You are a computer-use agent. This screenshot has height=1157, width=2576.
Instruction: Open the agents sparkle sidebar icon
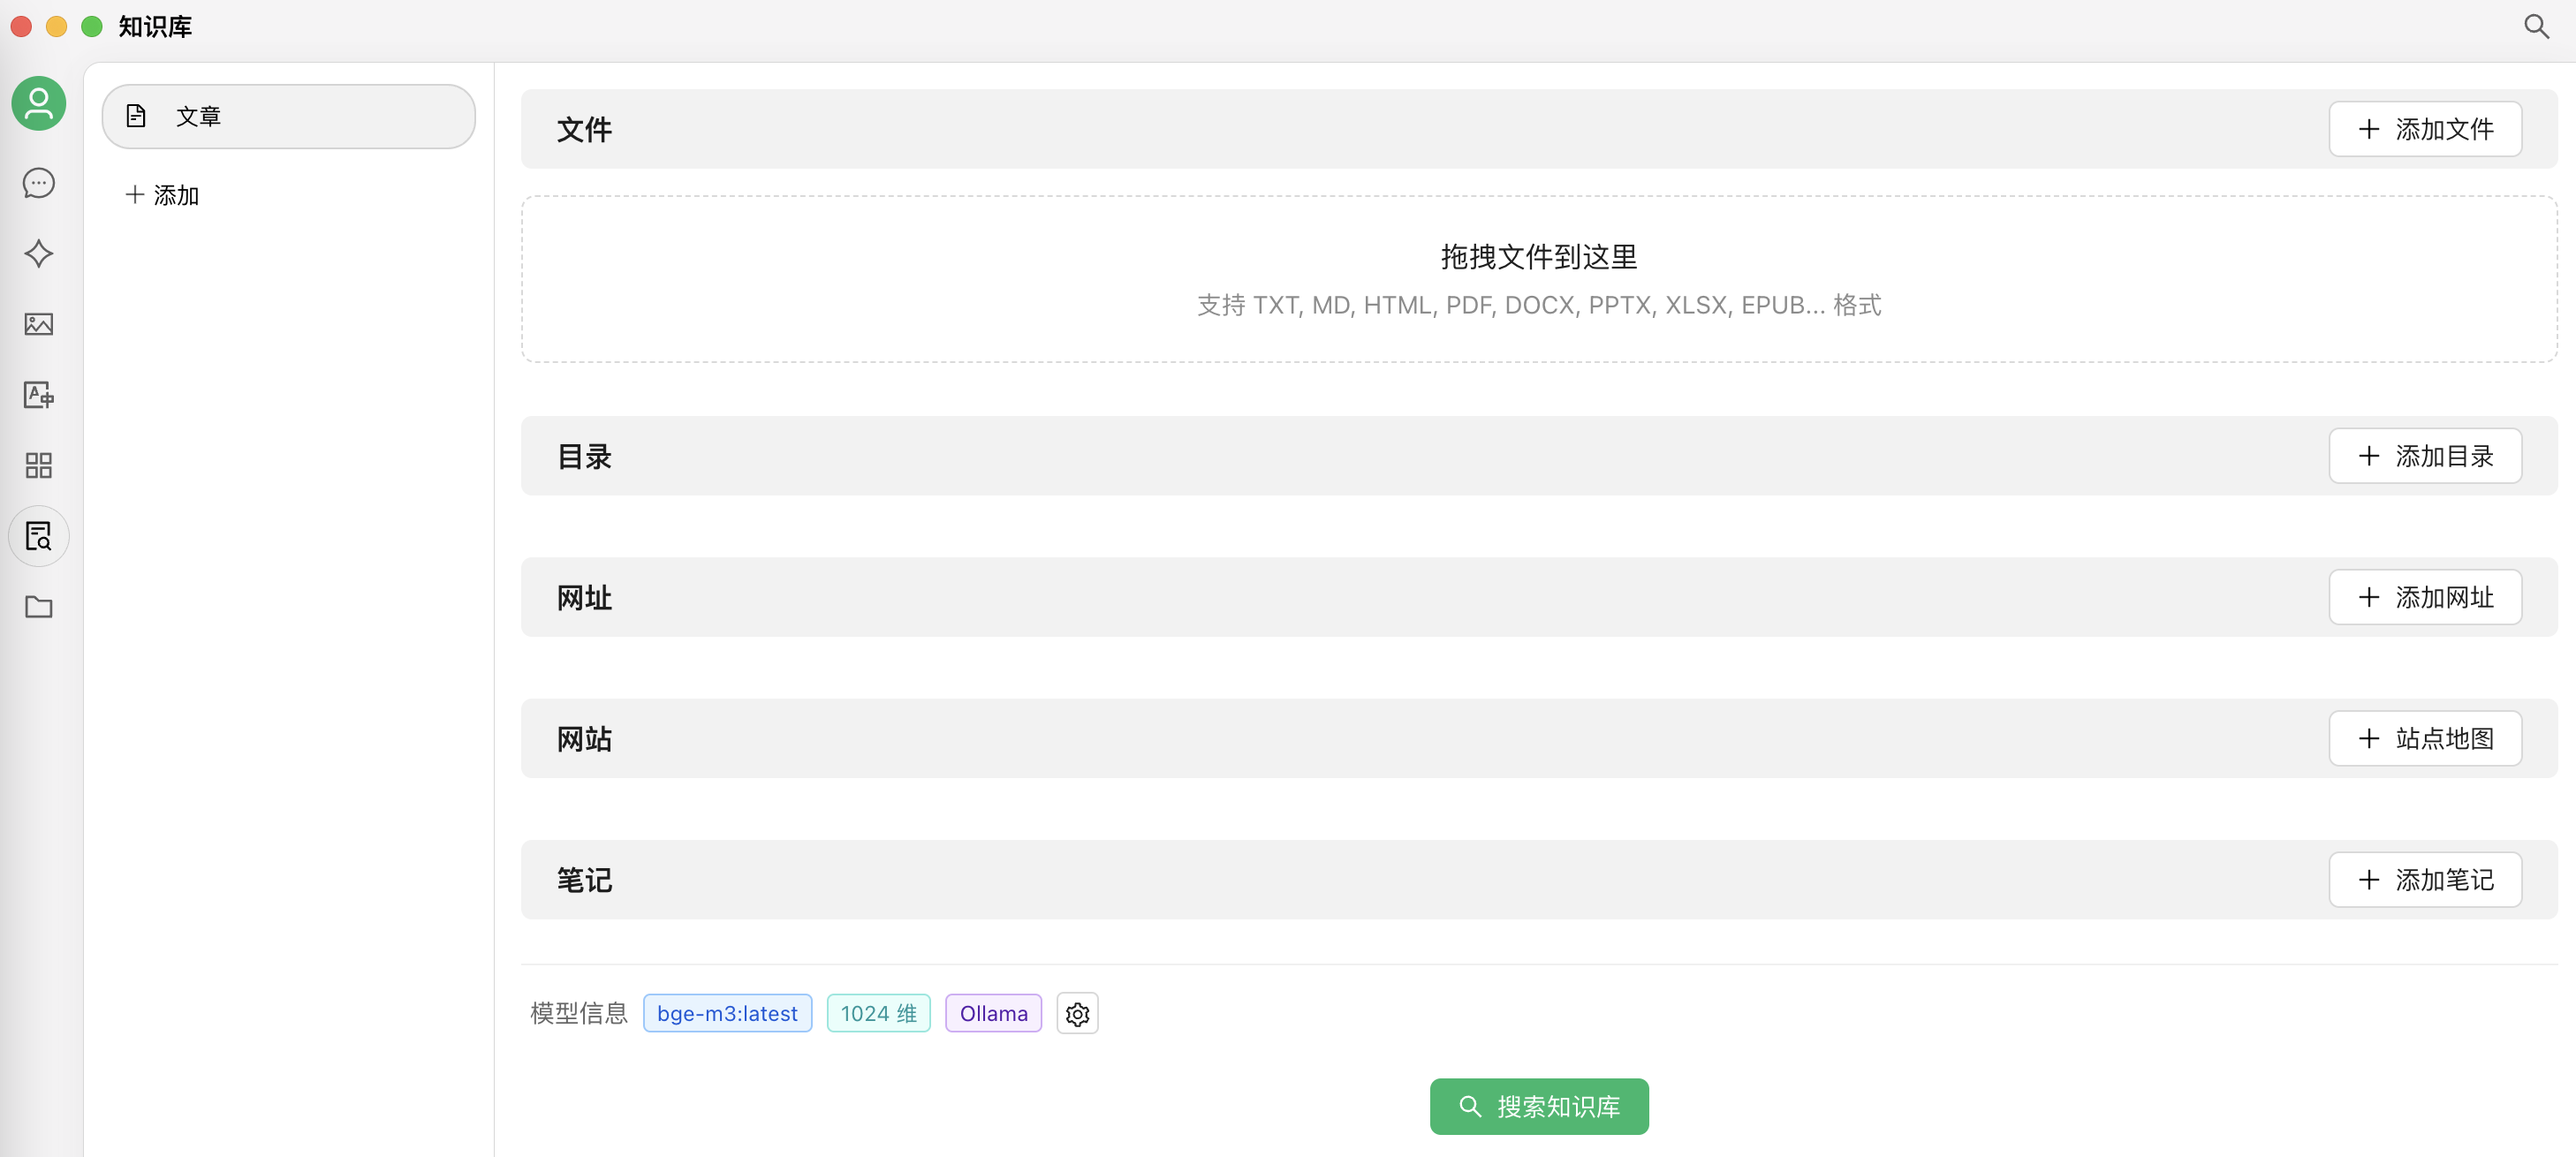pyautogui.click(x=38, y=254)
